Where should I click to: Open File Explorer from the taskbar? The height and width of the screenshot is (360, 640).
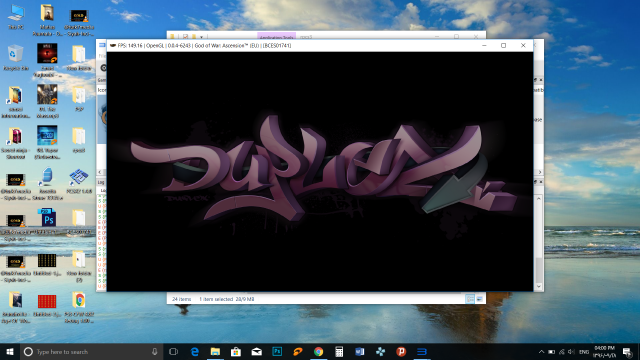pos(215,351)
